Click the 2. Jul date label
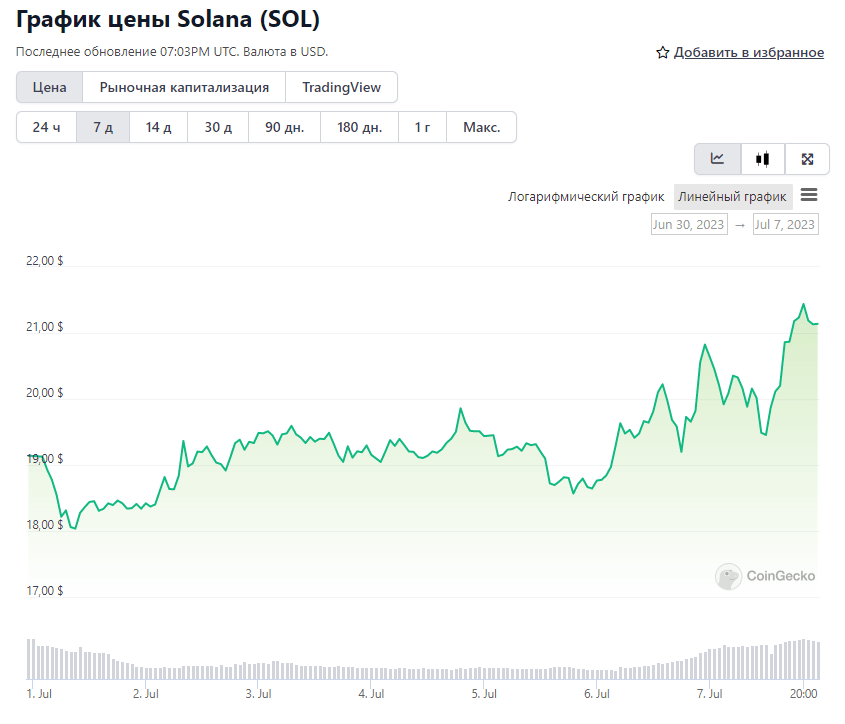 (146, 694)
